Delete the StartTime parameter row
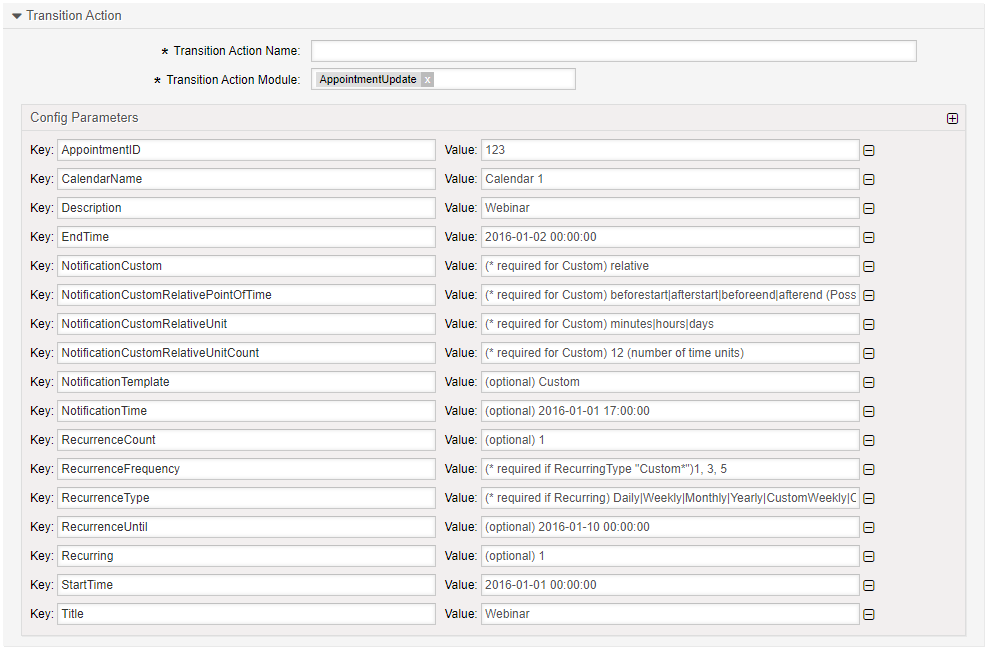The height and width of the screenshot is (649, 987). click(x=869, y=585)
